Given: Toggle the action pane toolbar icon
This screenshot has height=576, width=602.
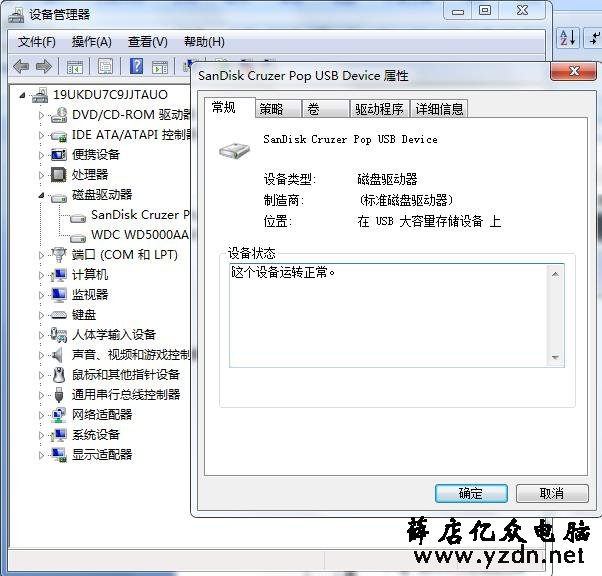Looking at the screenshot, I should (x=160, y=67).
